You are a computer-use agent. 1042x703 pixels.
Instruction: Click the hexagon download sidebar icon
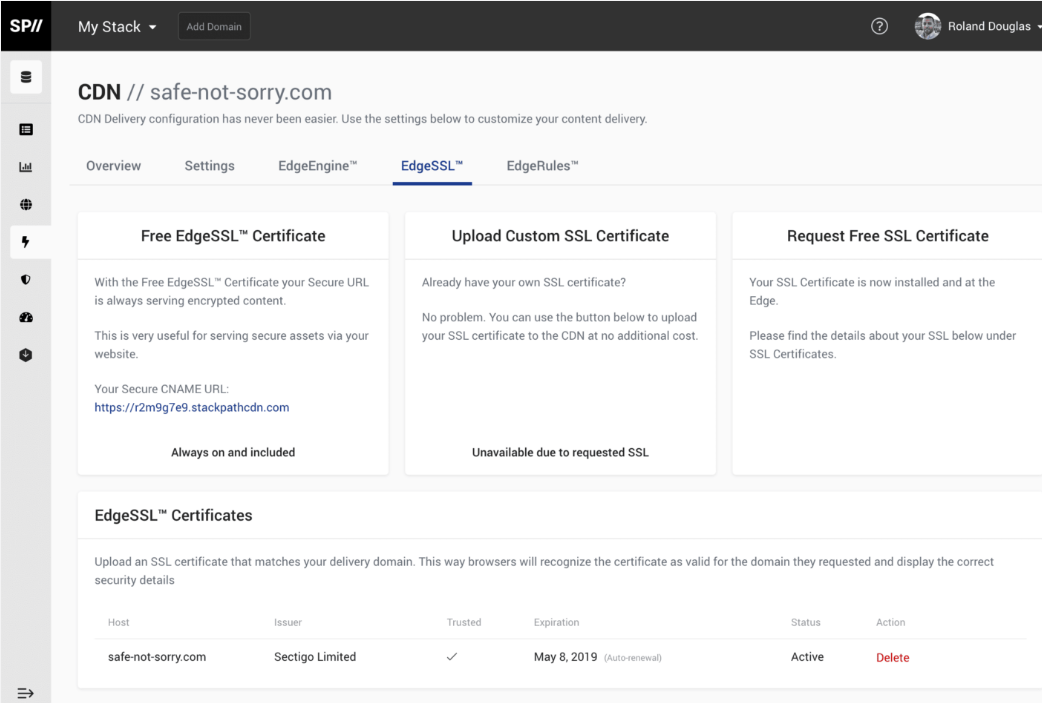(x=26, y=352)
